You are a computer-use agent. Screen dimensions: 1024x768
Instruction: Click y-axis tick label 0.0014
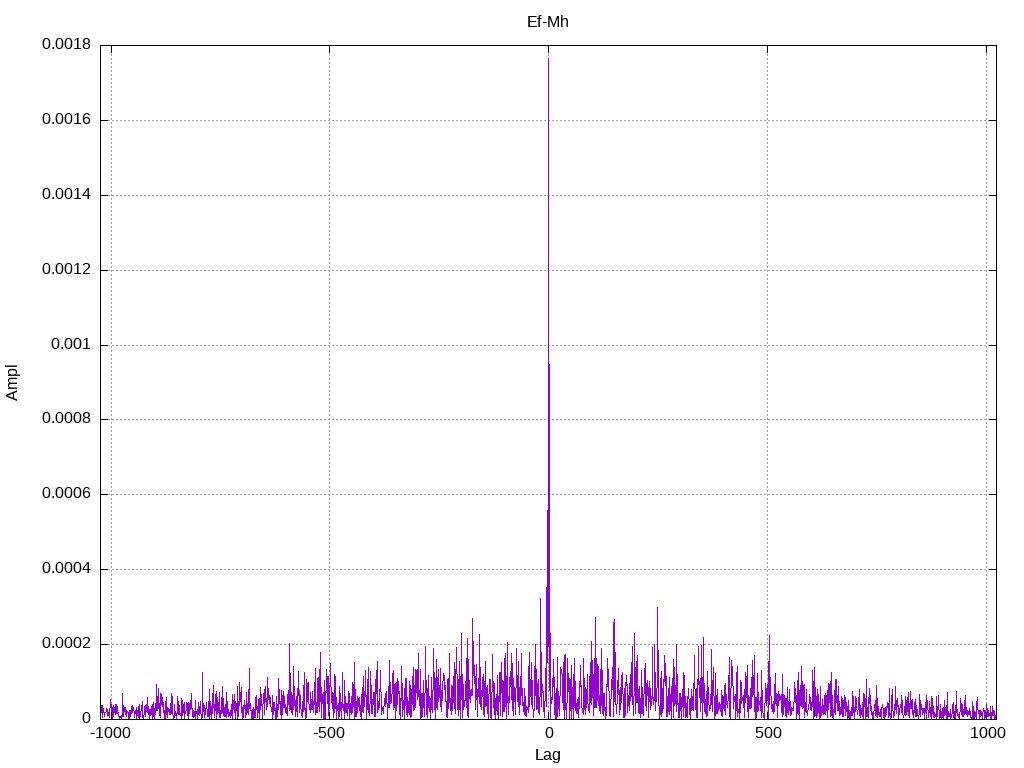pyautogui.click(x=67, y=194)
